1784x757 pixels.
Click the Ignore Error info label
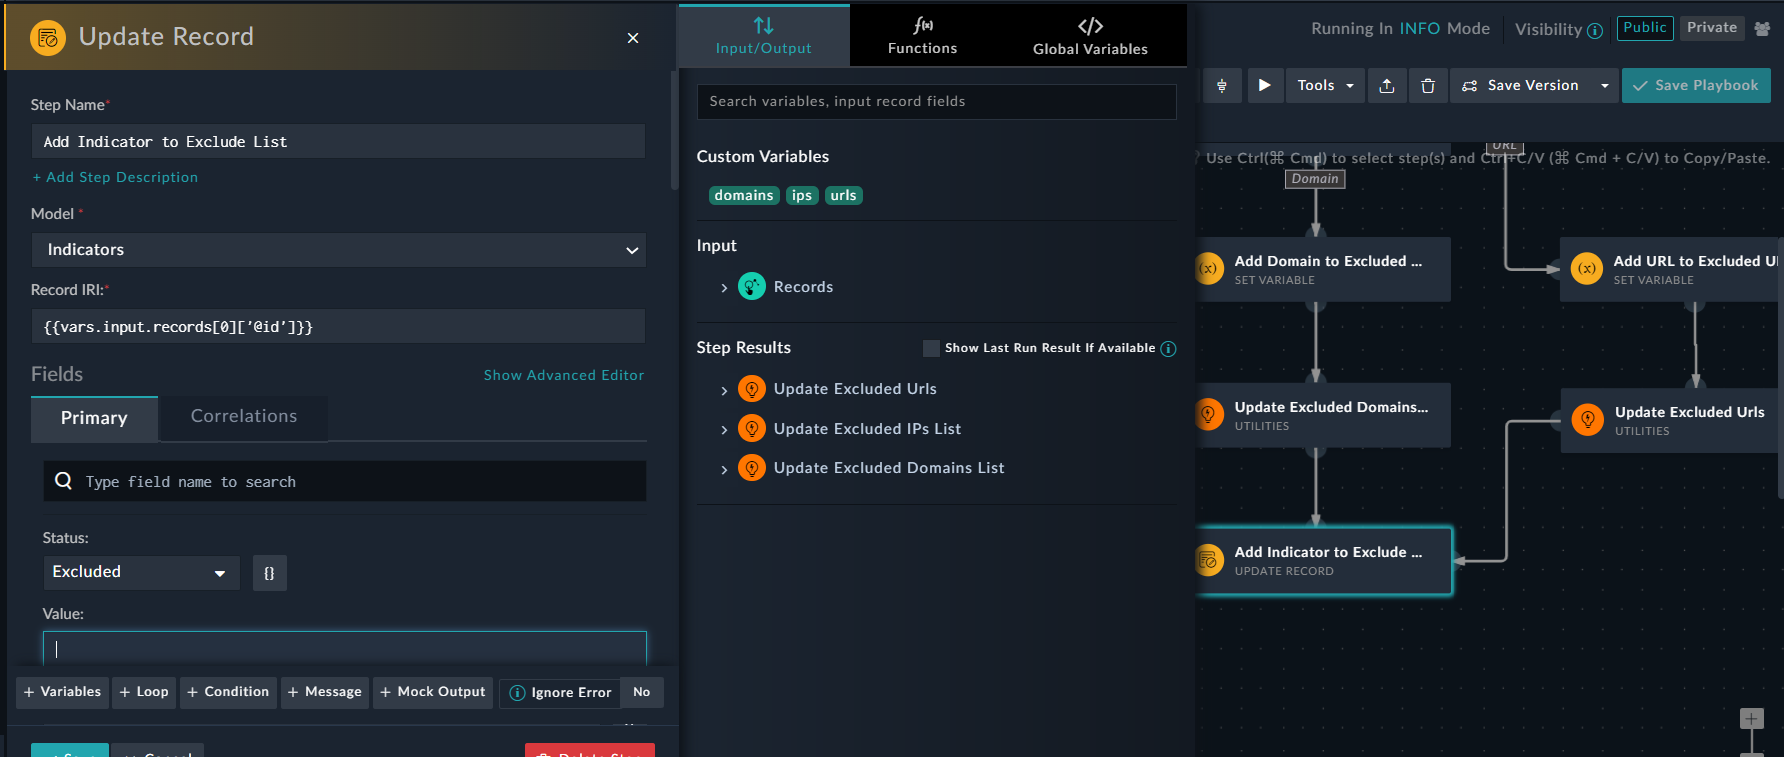pyautogui.click(x=560, y=693)
